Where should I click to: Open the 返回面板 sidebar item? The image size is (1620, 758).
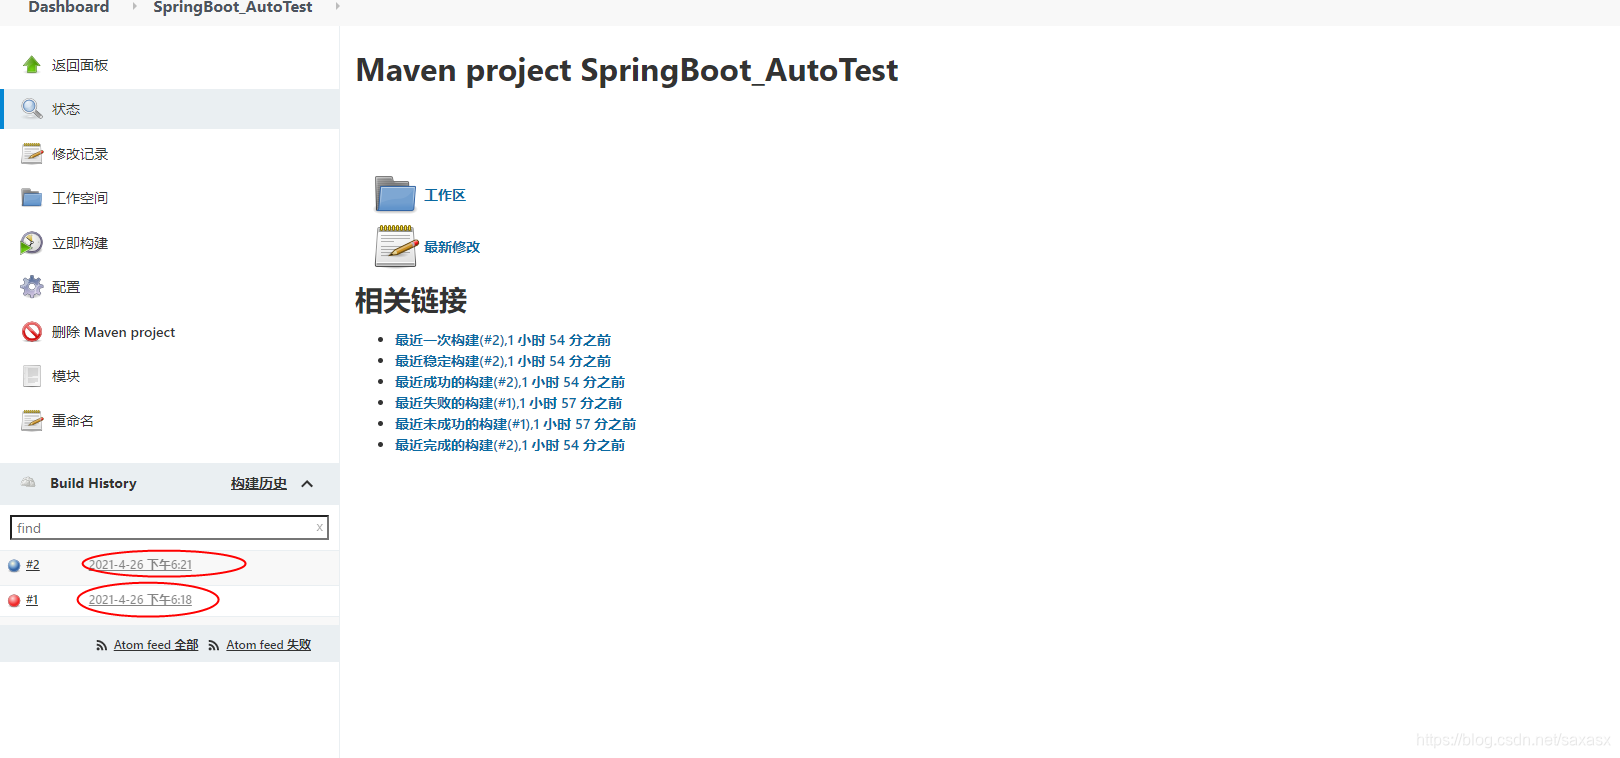click(x=80, y=65)
